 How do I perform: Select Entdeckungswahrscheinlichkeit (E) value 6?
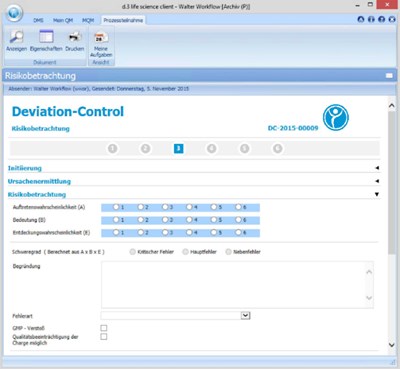pyautogui.click(x=238, y=232)
